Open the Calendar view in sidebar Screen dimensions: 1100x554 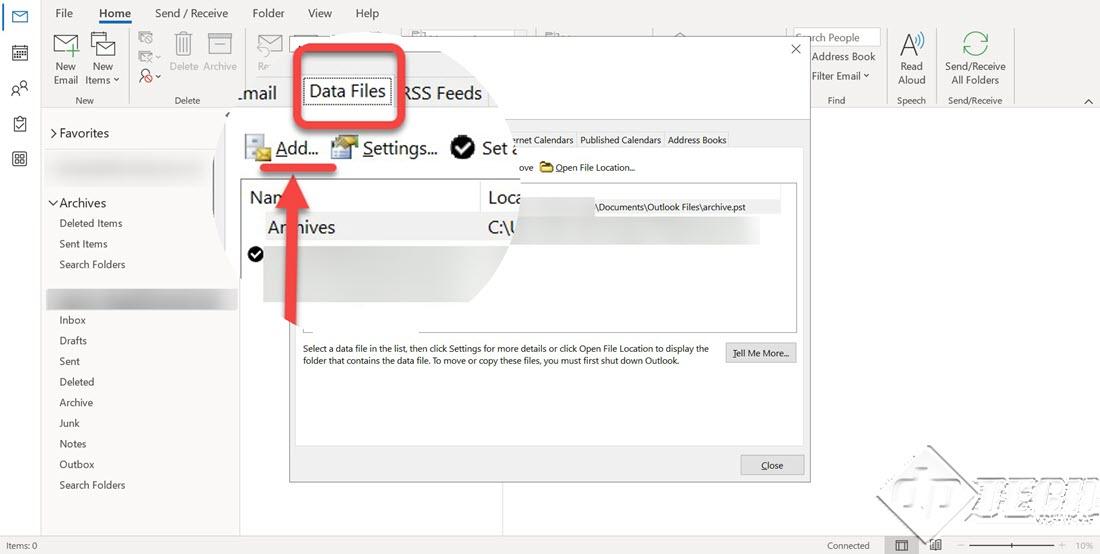coord(19,53)
